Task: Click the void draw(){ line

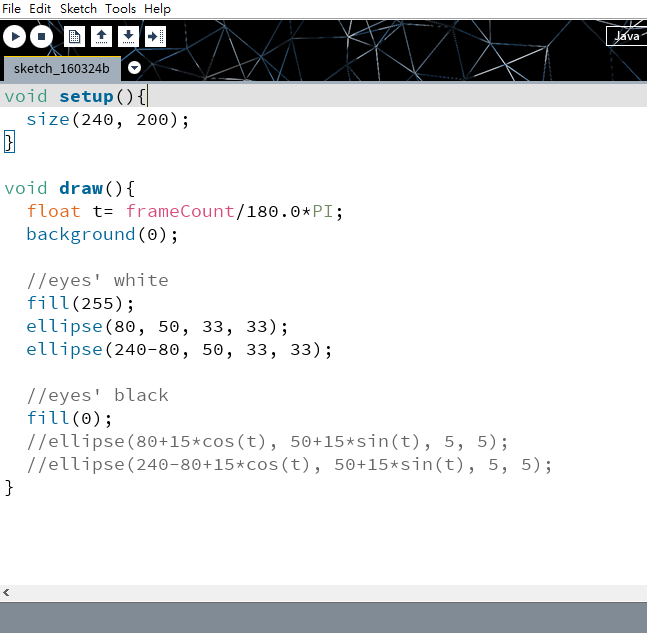Action: 69,189
